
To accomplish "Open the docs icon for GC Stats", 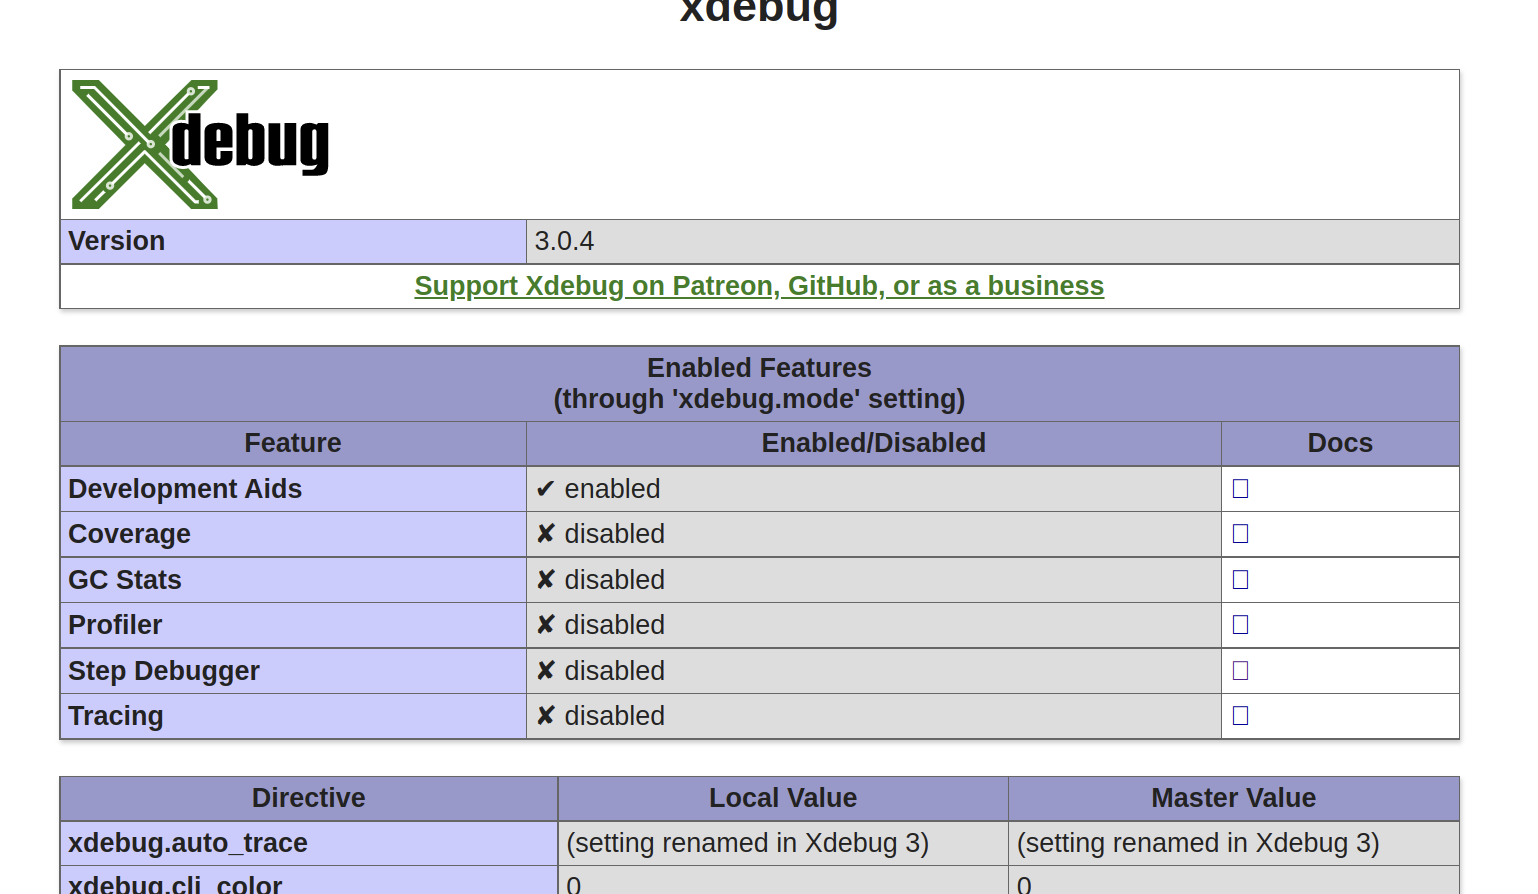I will point(1240,580).
